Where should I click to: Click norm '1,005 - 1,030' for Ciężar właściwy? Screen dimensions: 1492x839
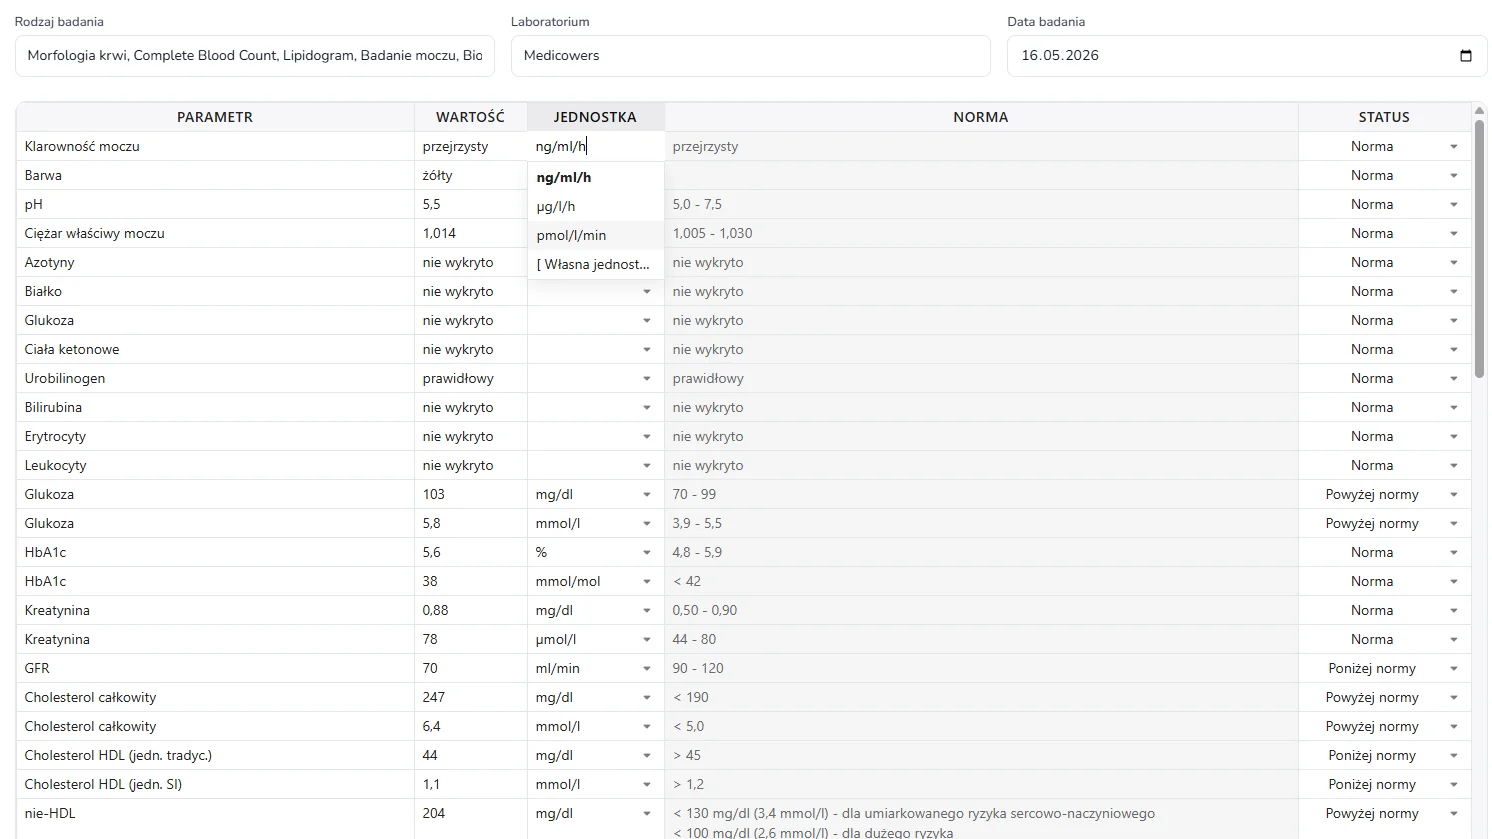click(981, 233)
